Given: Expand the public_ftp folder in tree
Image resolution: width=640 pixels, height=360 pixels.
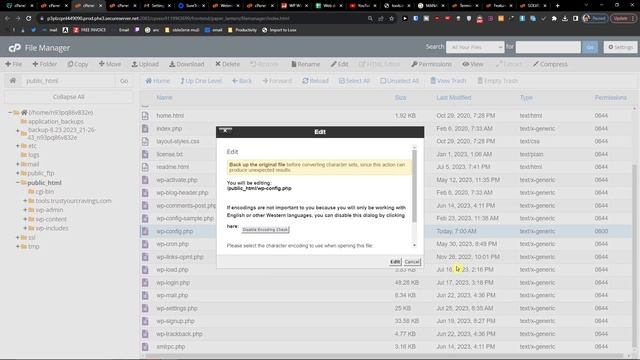Looking at the screenshot, I should pos(18,173).
